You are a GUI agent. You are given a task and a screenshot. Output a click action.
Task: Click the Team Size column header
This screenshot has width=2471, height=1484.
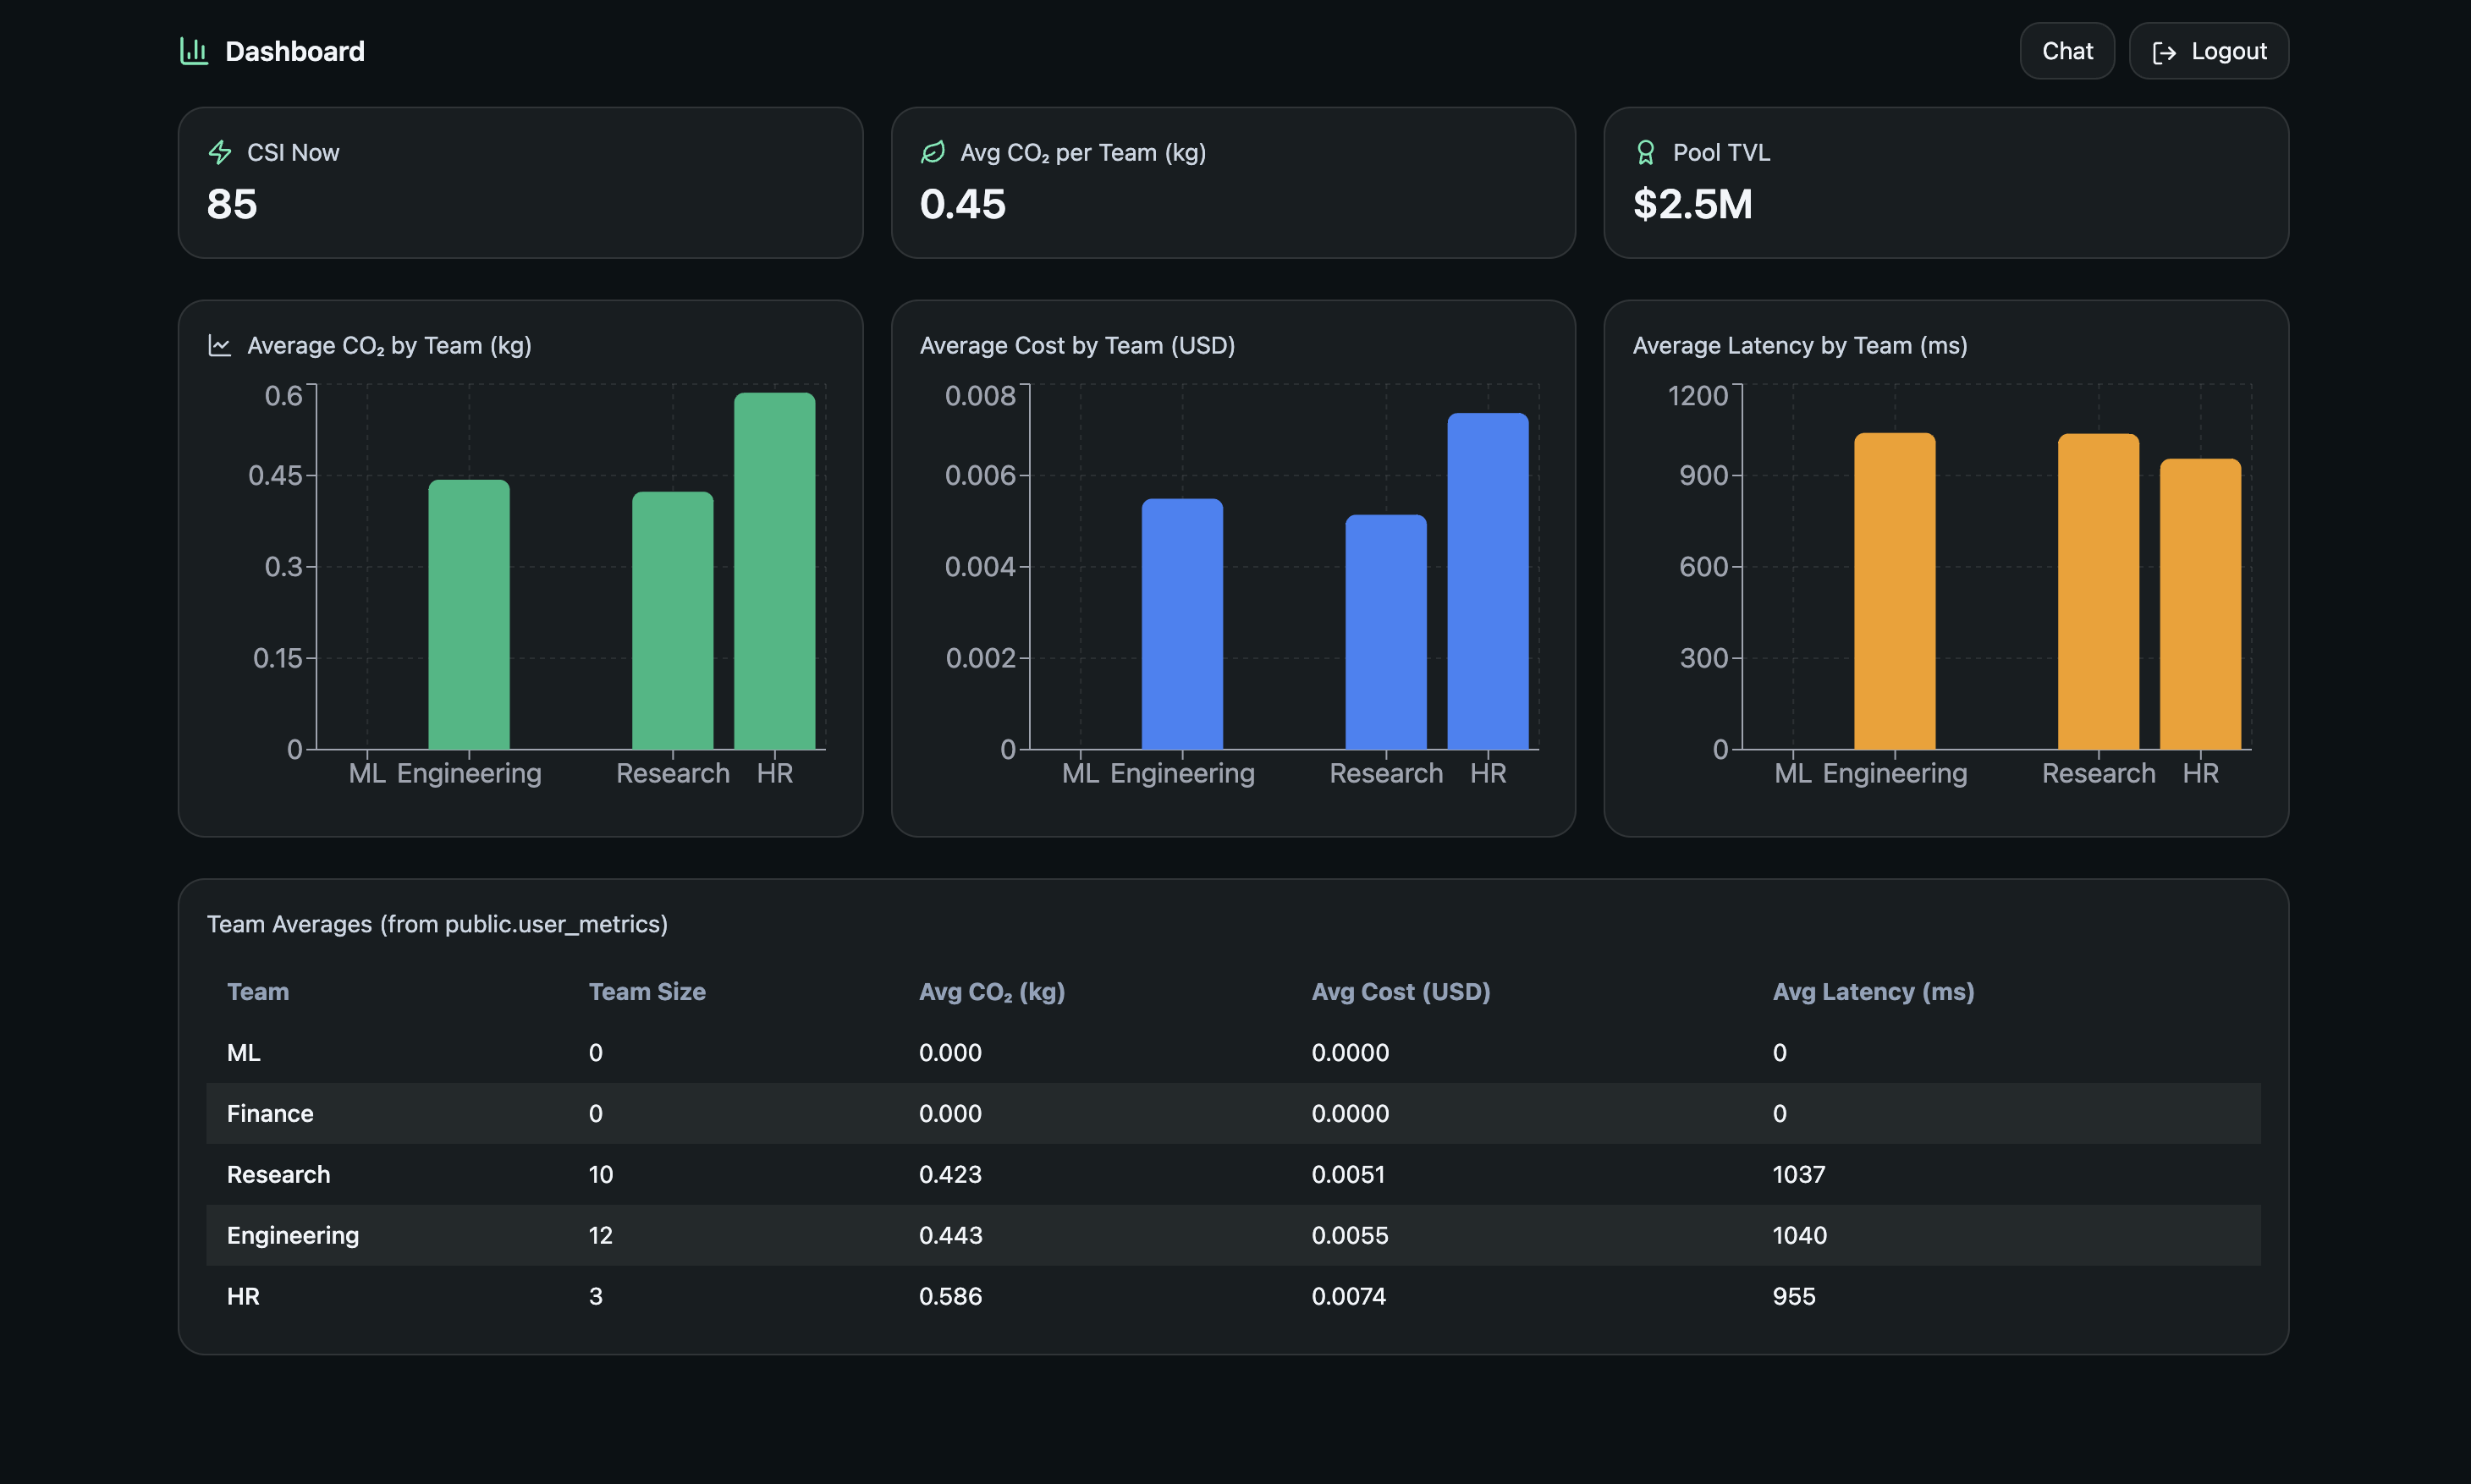(x=646, y=991)
